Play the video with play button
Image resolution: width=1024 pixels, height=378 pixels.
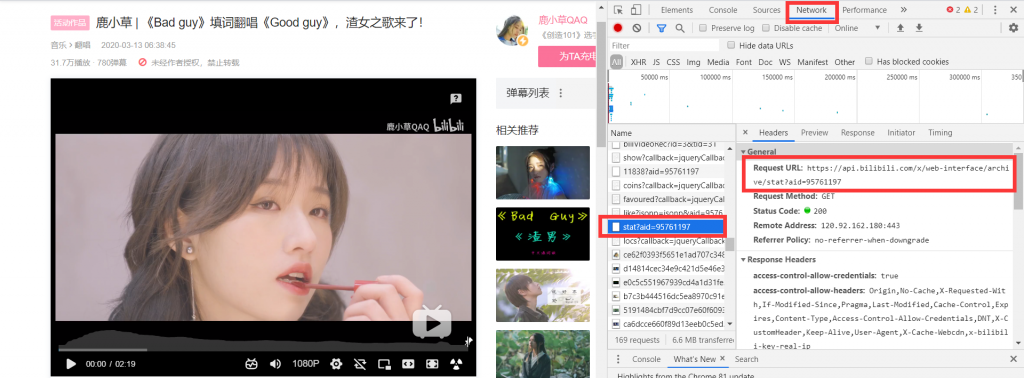[71, 364]
